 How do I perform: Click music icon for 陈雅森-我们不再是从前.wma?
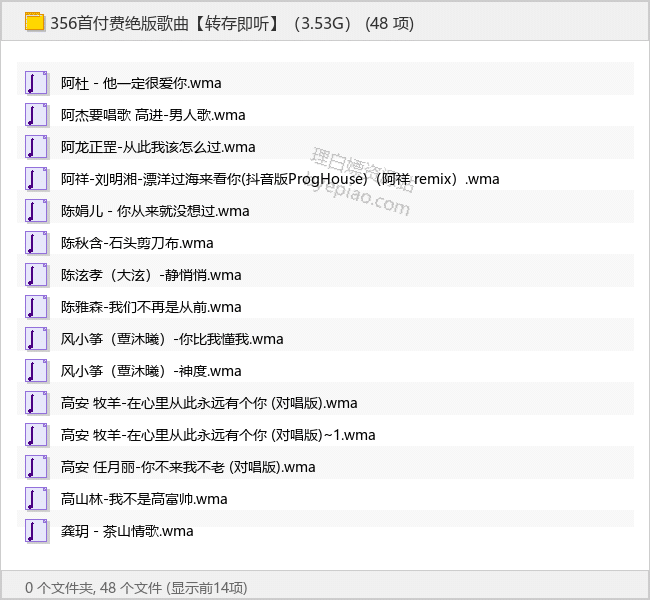click(x=36, y=307)
